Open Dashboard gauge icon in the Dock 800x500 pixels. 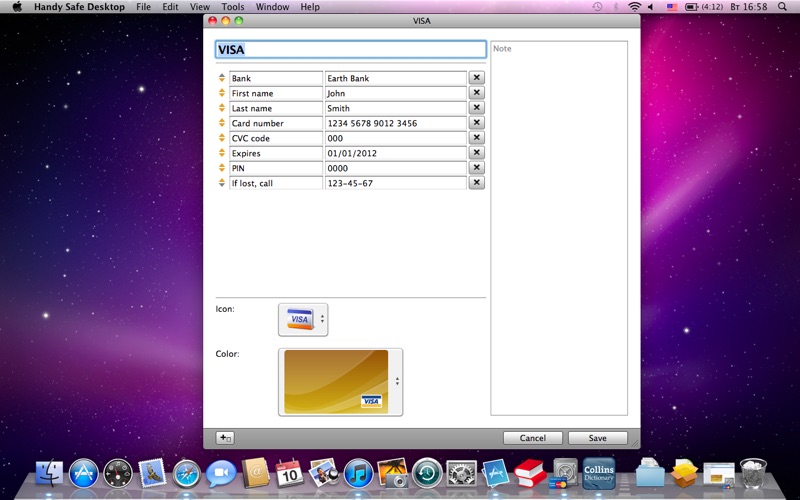pos(118,473)
